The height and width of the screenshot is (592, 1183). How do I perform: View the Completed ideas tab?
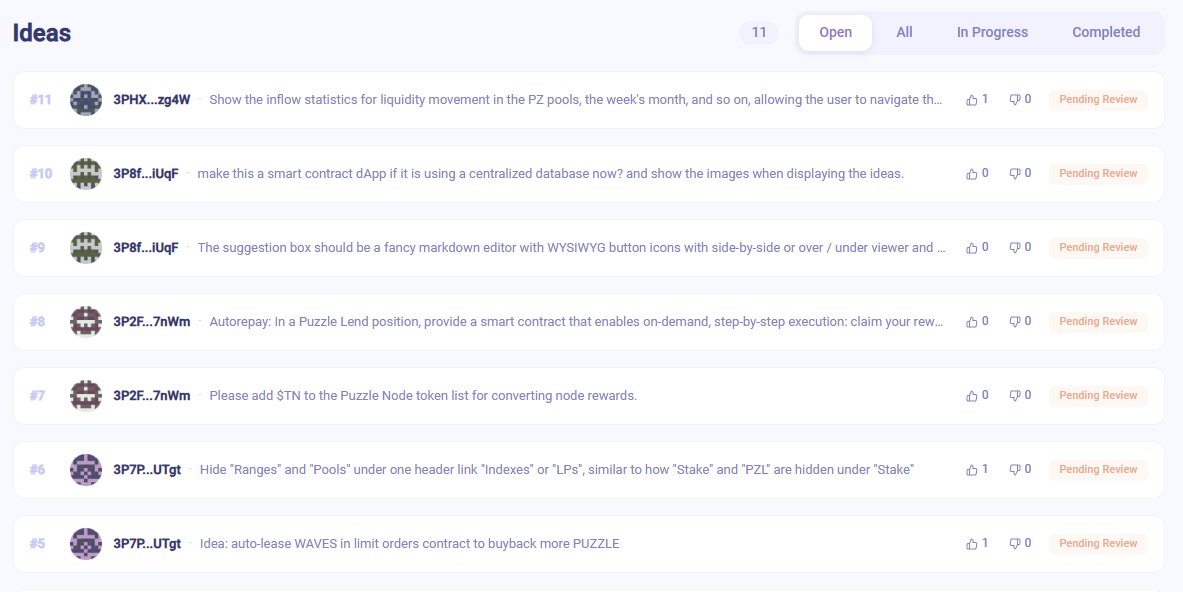tap(1106, 32)
